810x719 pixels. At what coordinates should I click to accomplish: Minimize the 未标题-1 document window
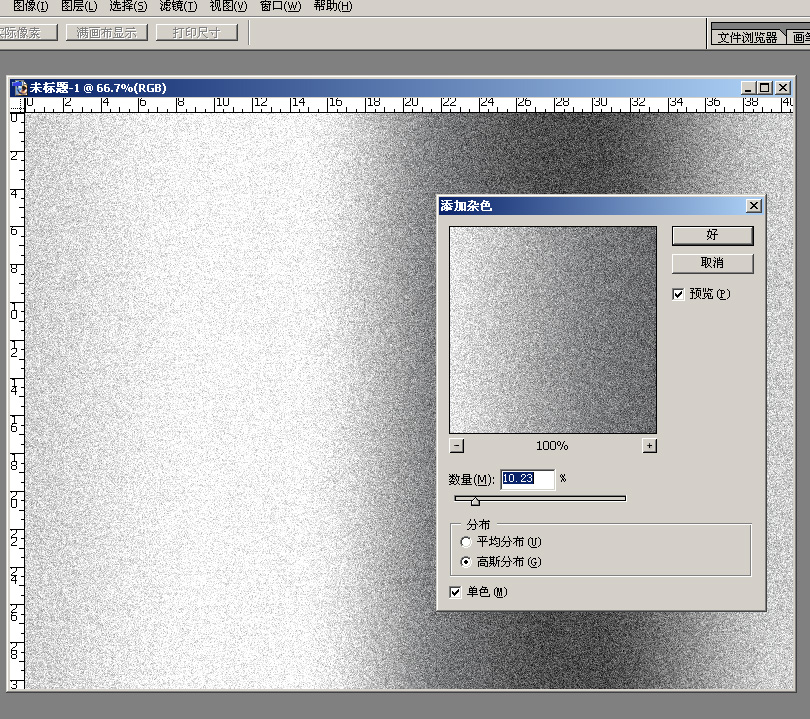pyautogui.click(x=747, y=88)
